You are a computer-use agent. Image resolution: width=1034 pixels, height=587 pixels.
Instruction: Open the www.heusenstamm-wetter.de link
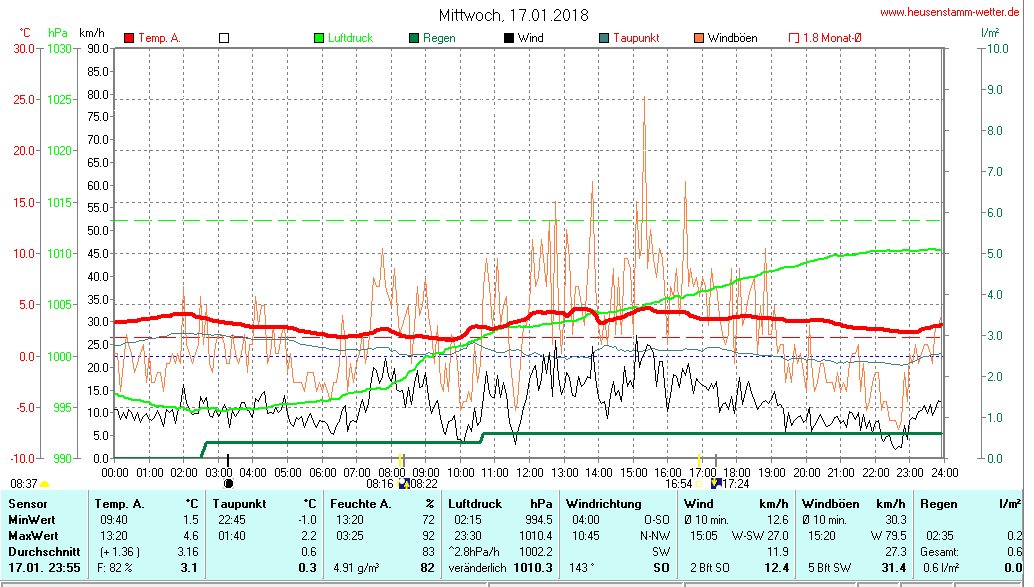point(951,12)
